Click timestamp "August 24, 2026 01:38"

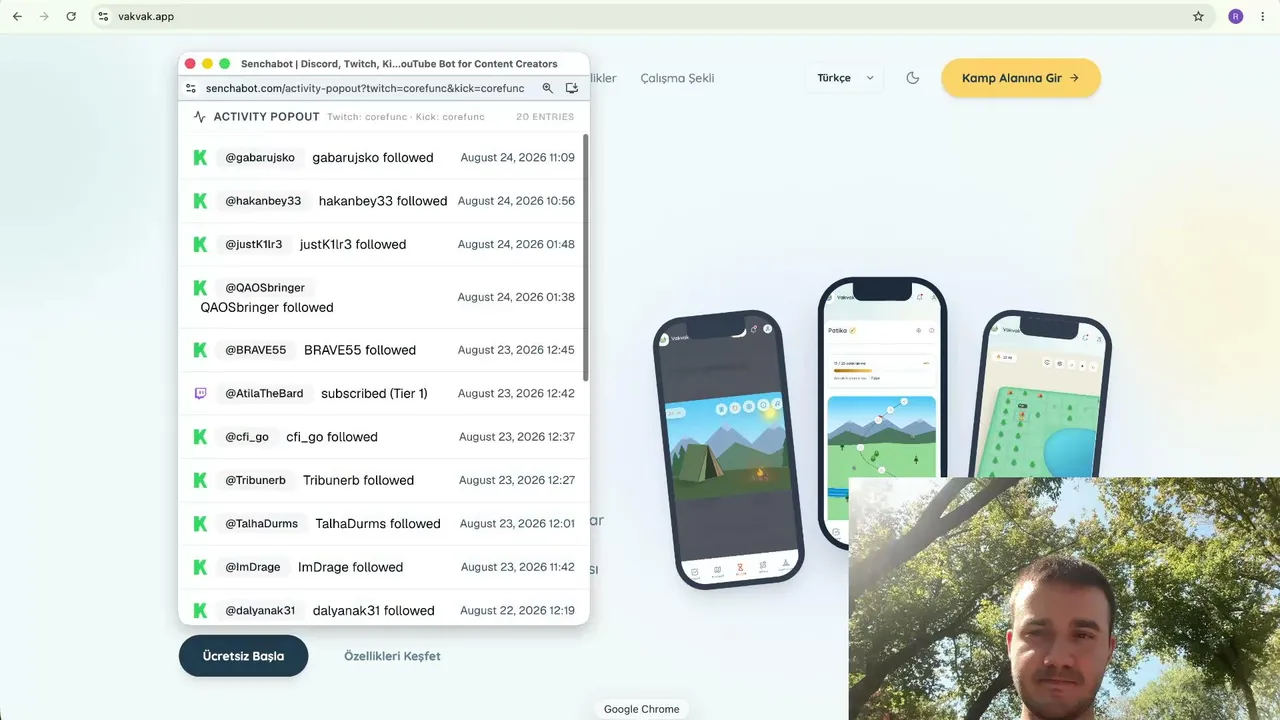(516, 297)
